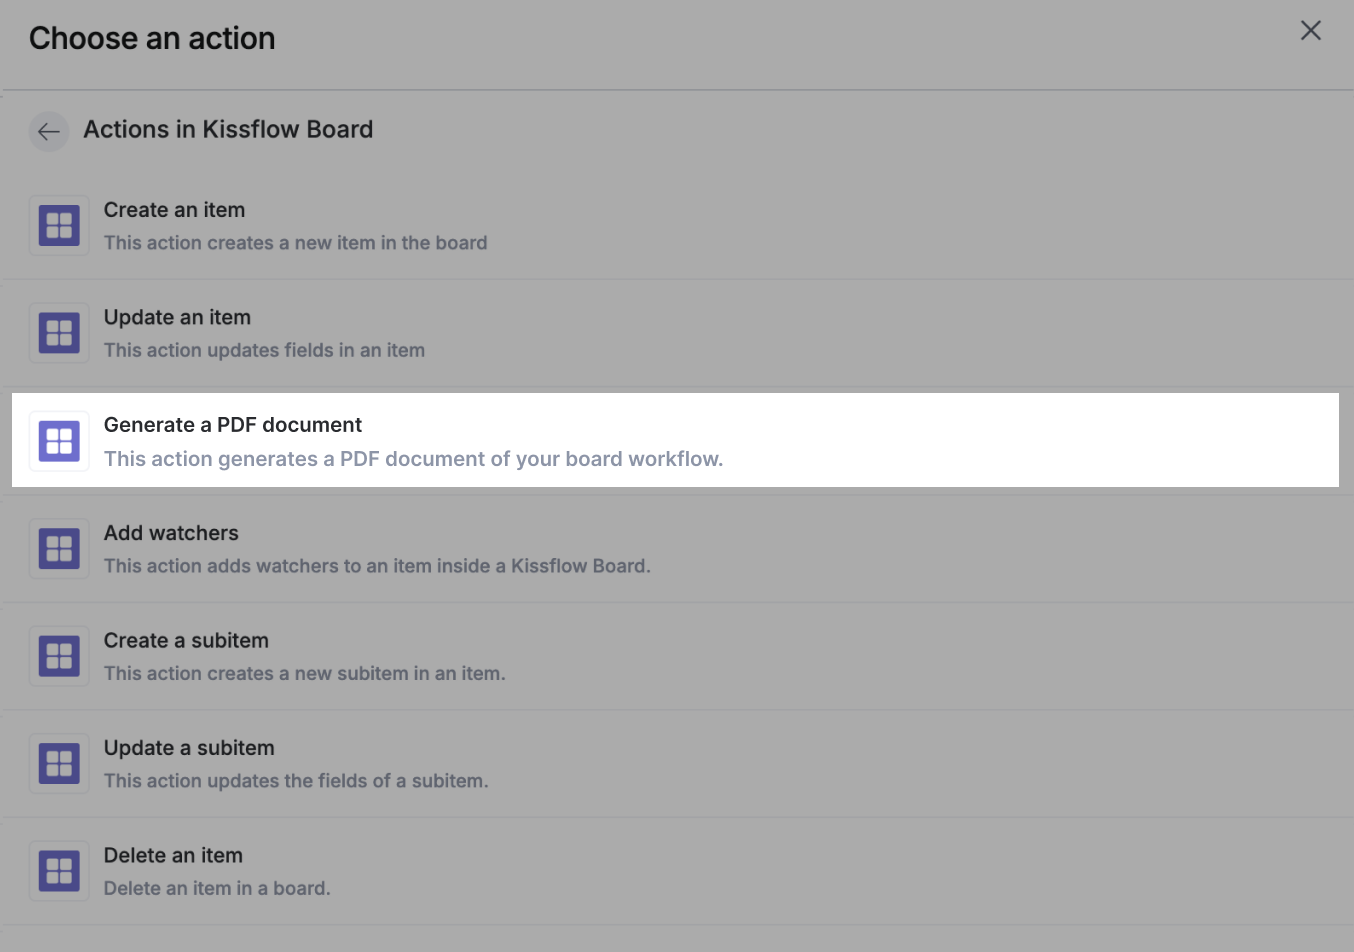The height and width of the screenshot is (952, 1354).
Task: Click description 'Delete an item in a board.'
Action: pyautogui.click(x=217, y=888)
